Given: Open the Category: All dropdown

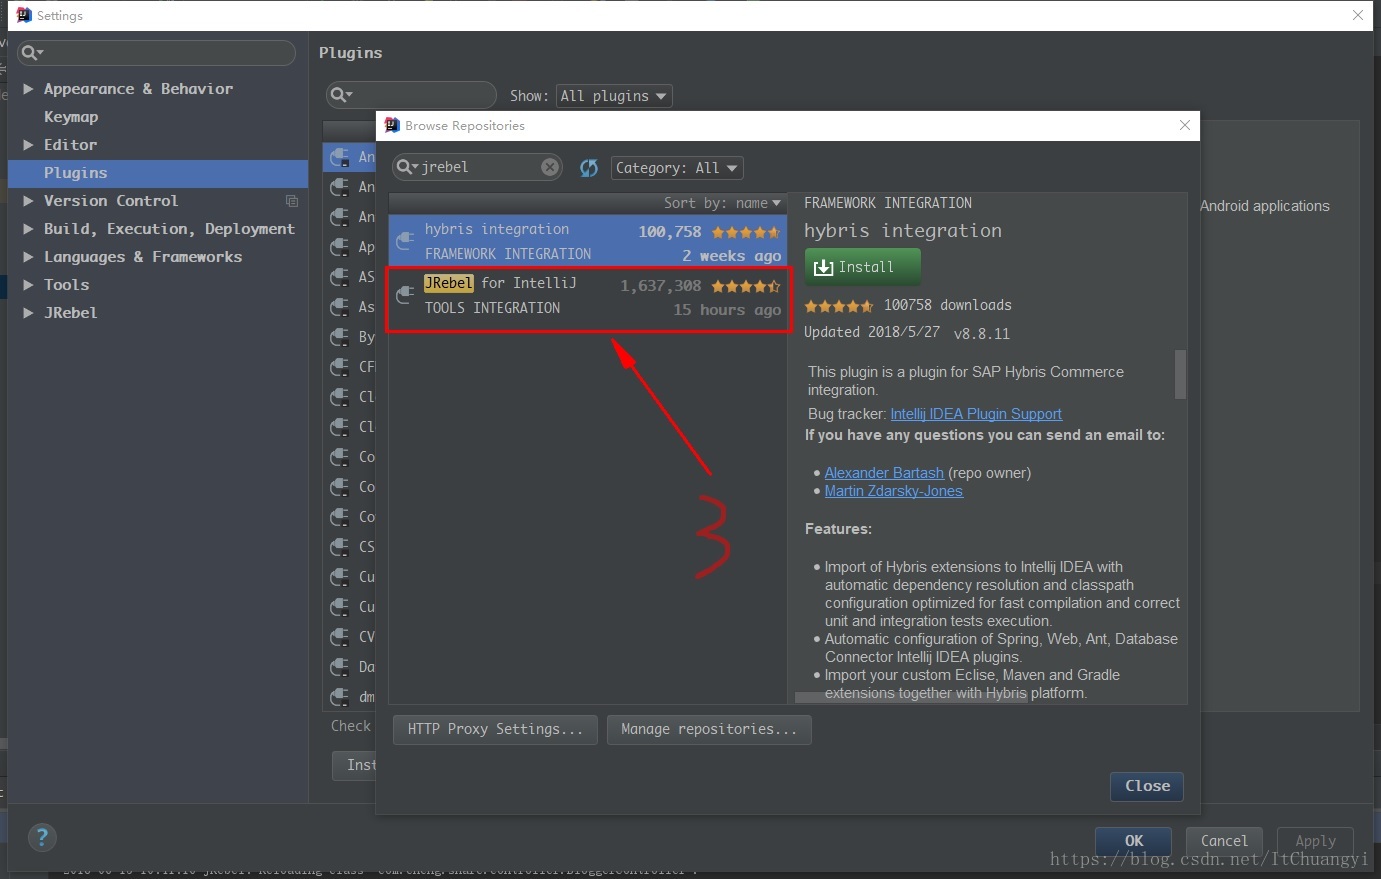Looking at the screenshot, I should (x=677, y=168).
